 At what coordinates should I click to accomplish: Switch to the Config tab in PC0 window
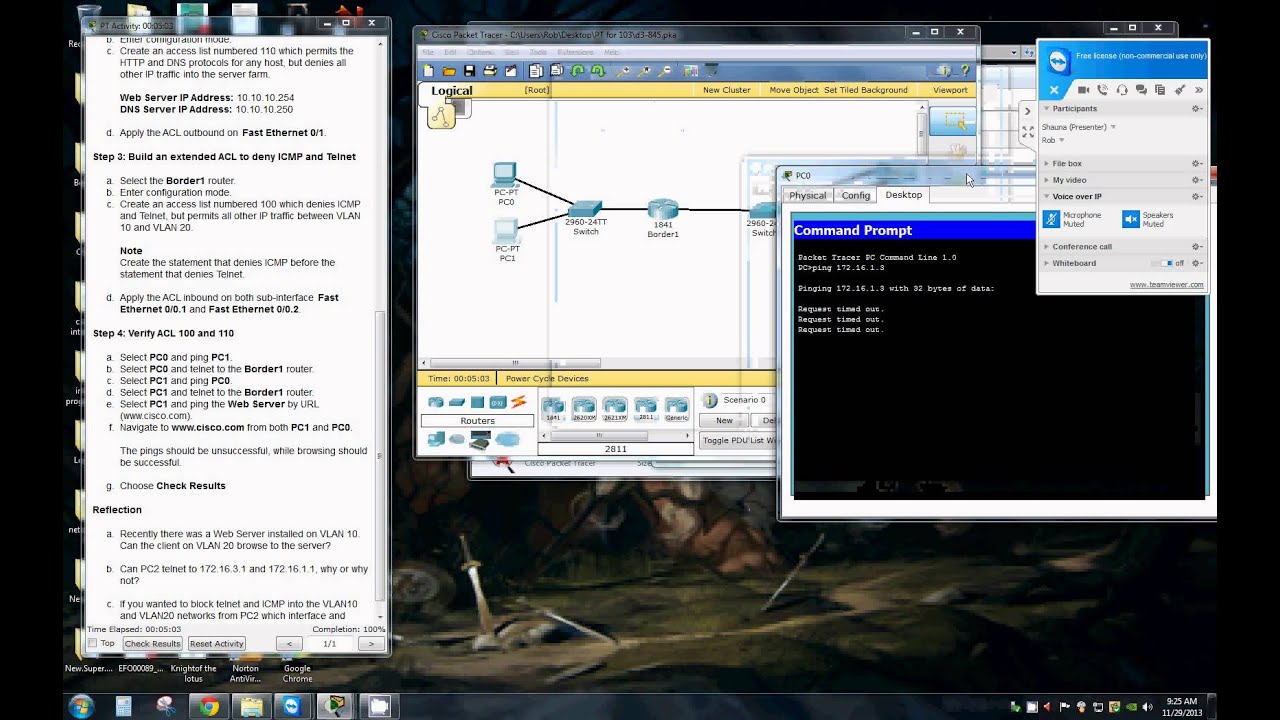pos(856,195)
